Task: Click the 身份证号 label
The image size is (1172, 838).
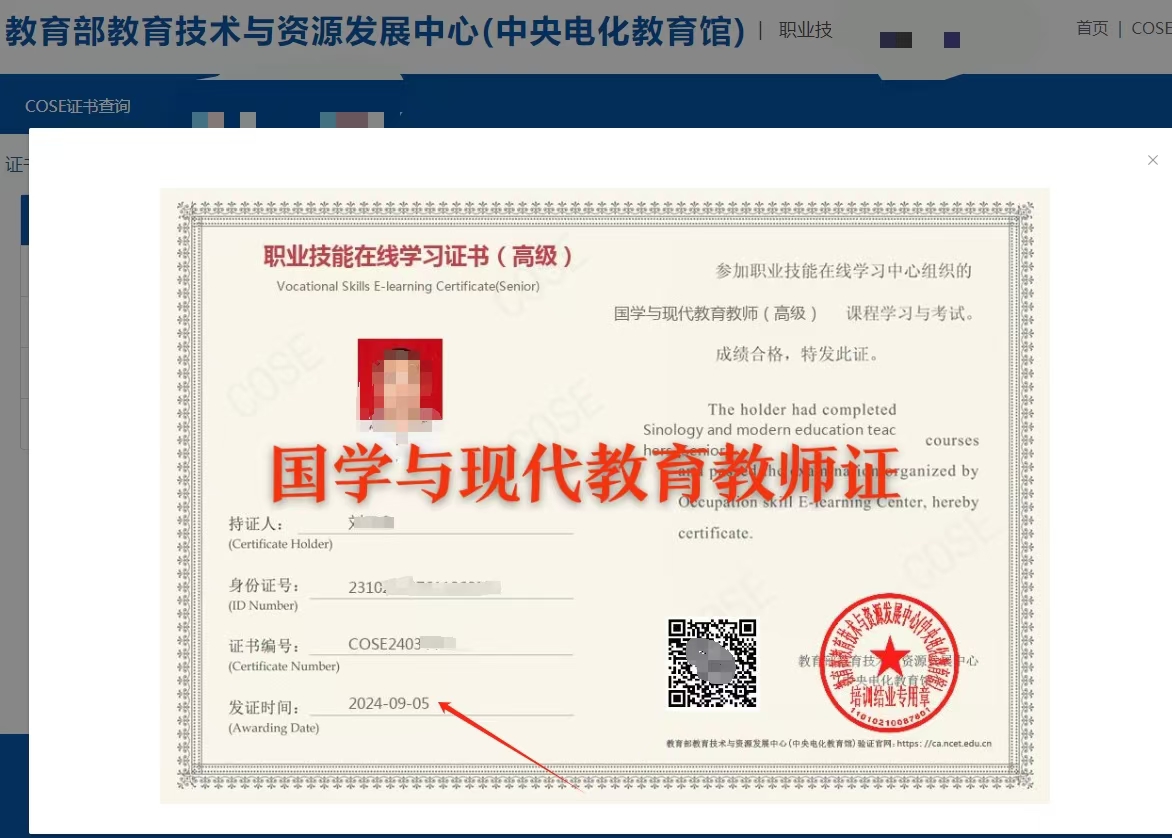Action: (264, 585)
